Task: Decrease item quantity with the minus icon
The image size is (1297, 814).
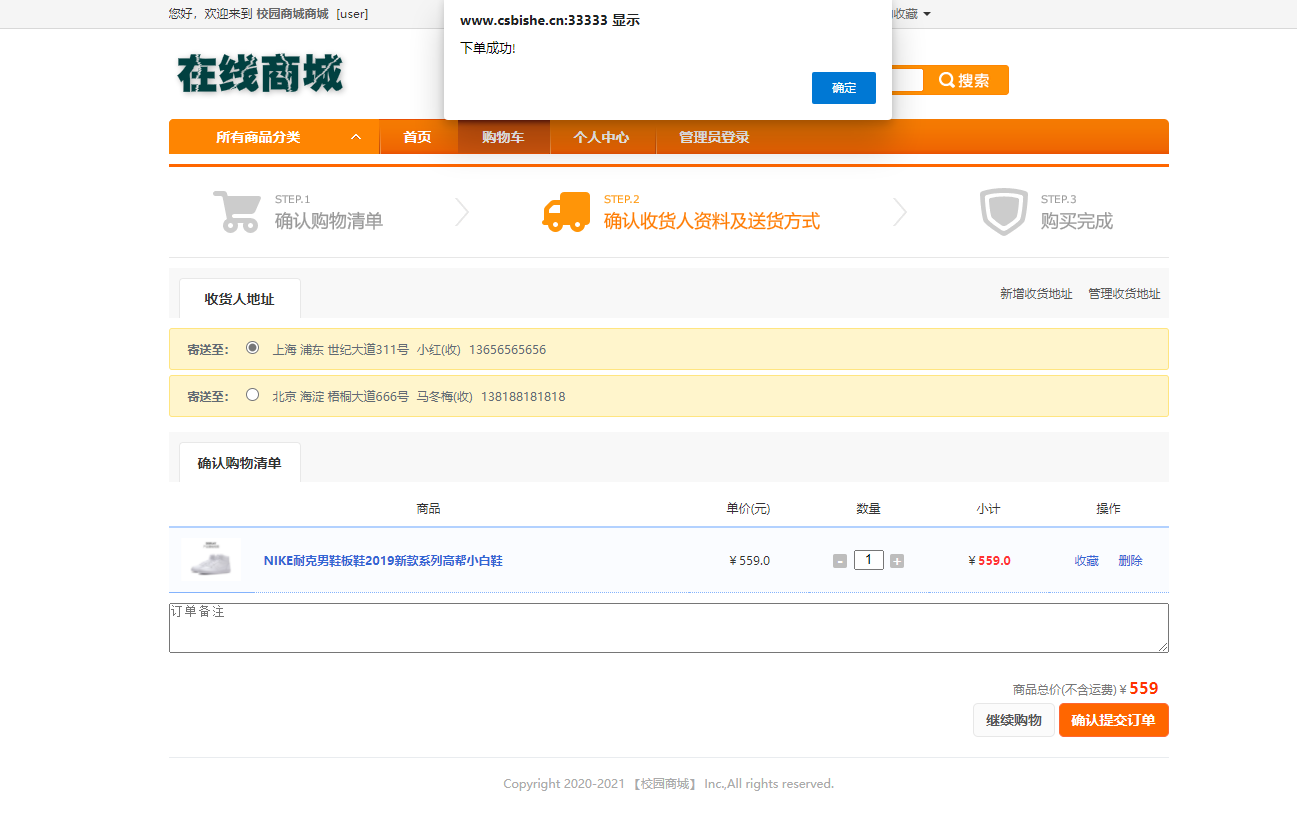Action: click(840, 560)
